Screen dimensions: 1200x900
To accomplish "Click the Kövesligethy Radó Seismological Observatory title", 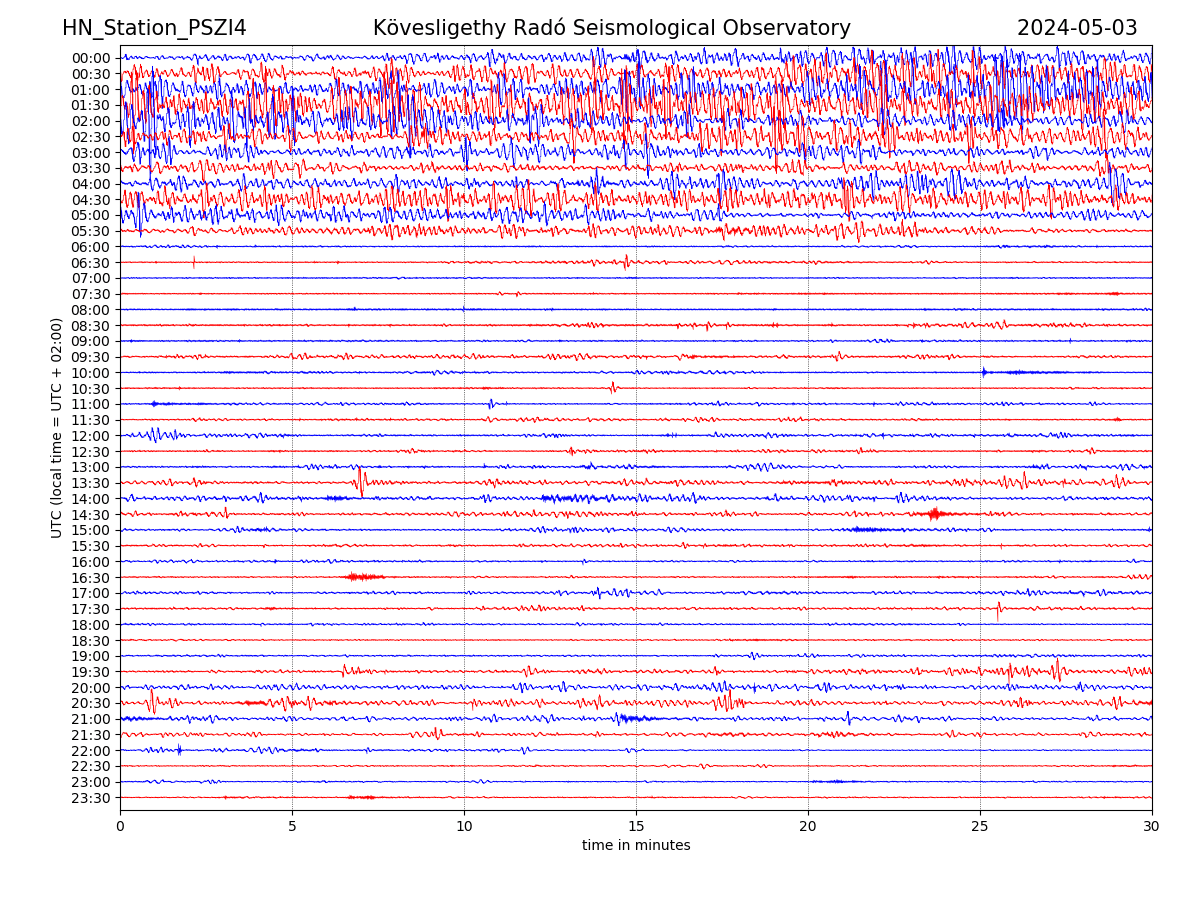I will click(x=611, y=29).
